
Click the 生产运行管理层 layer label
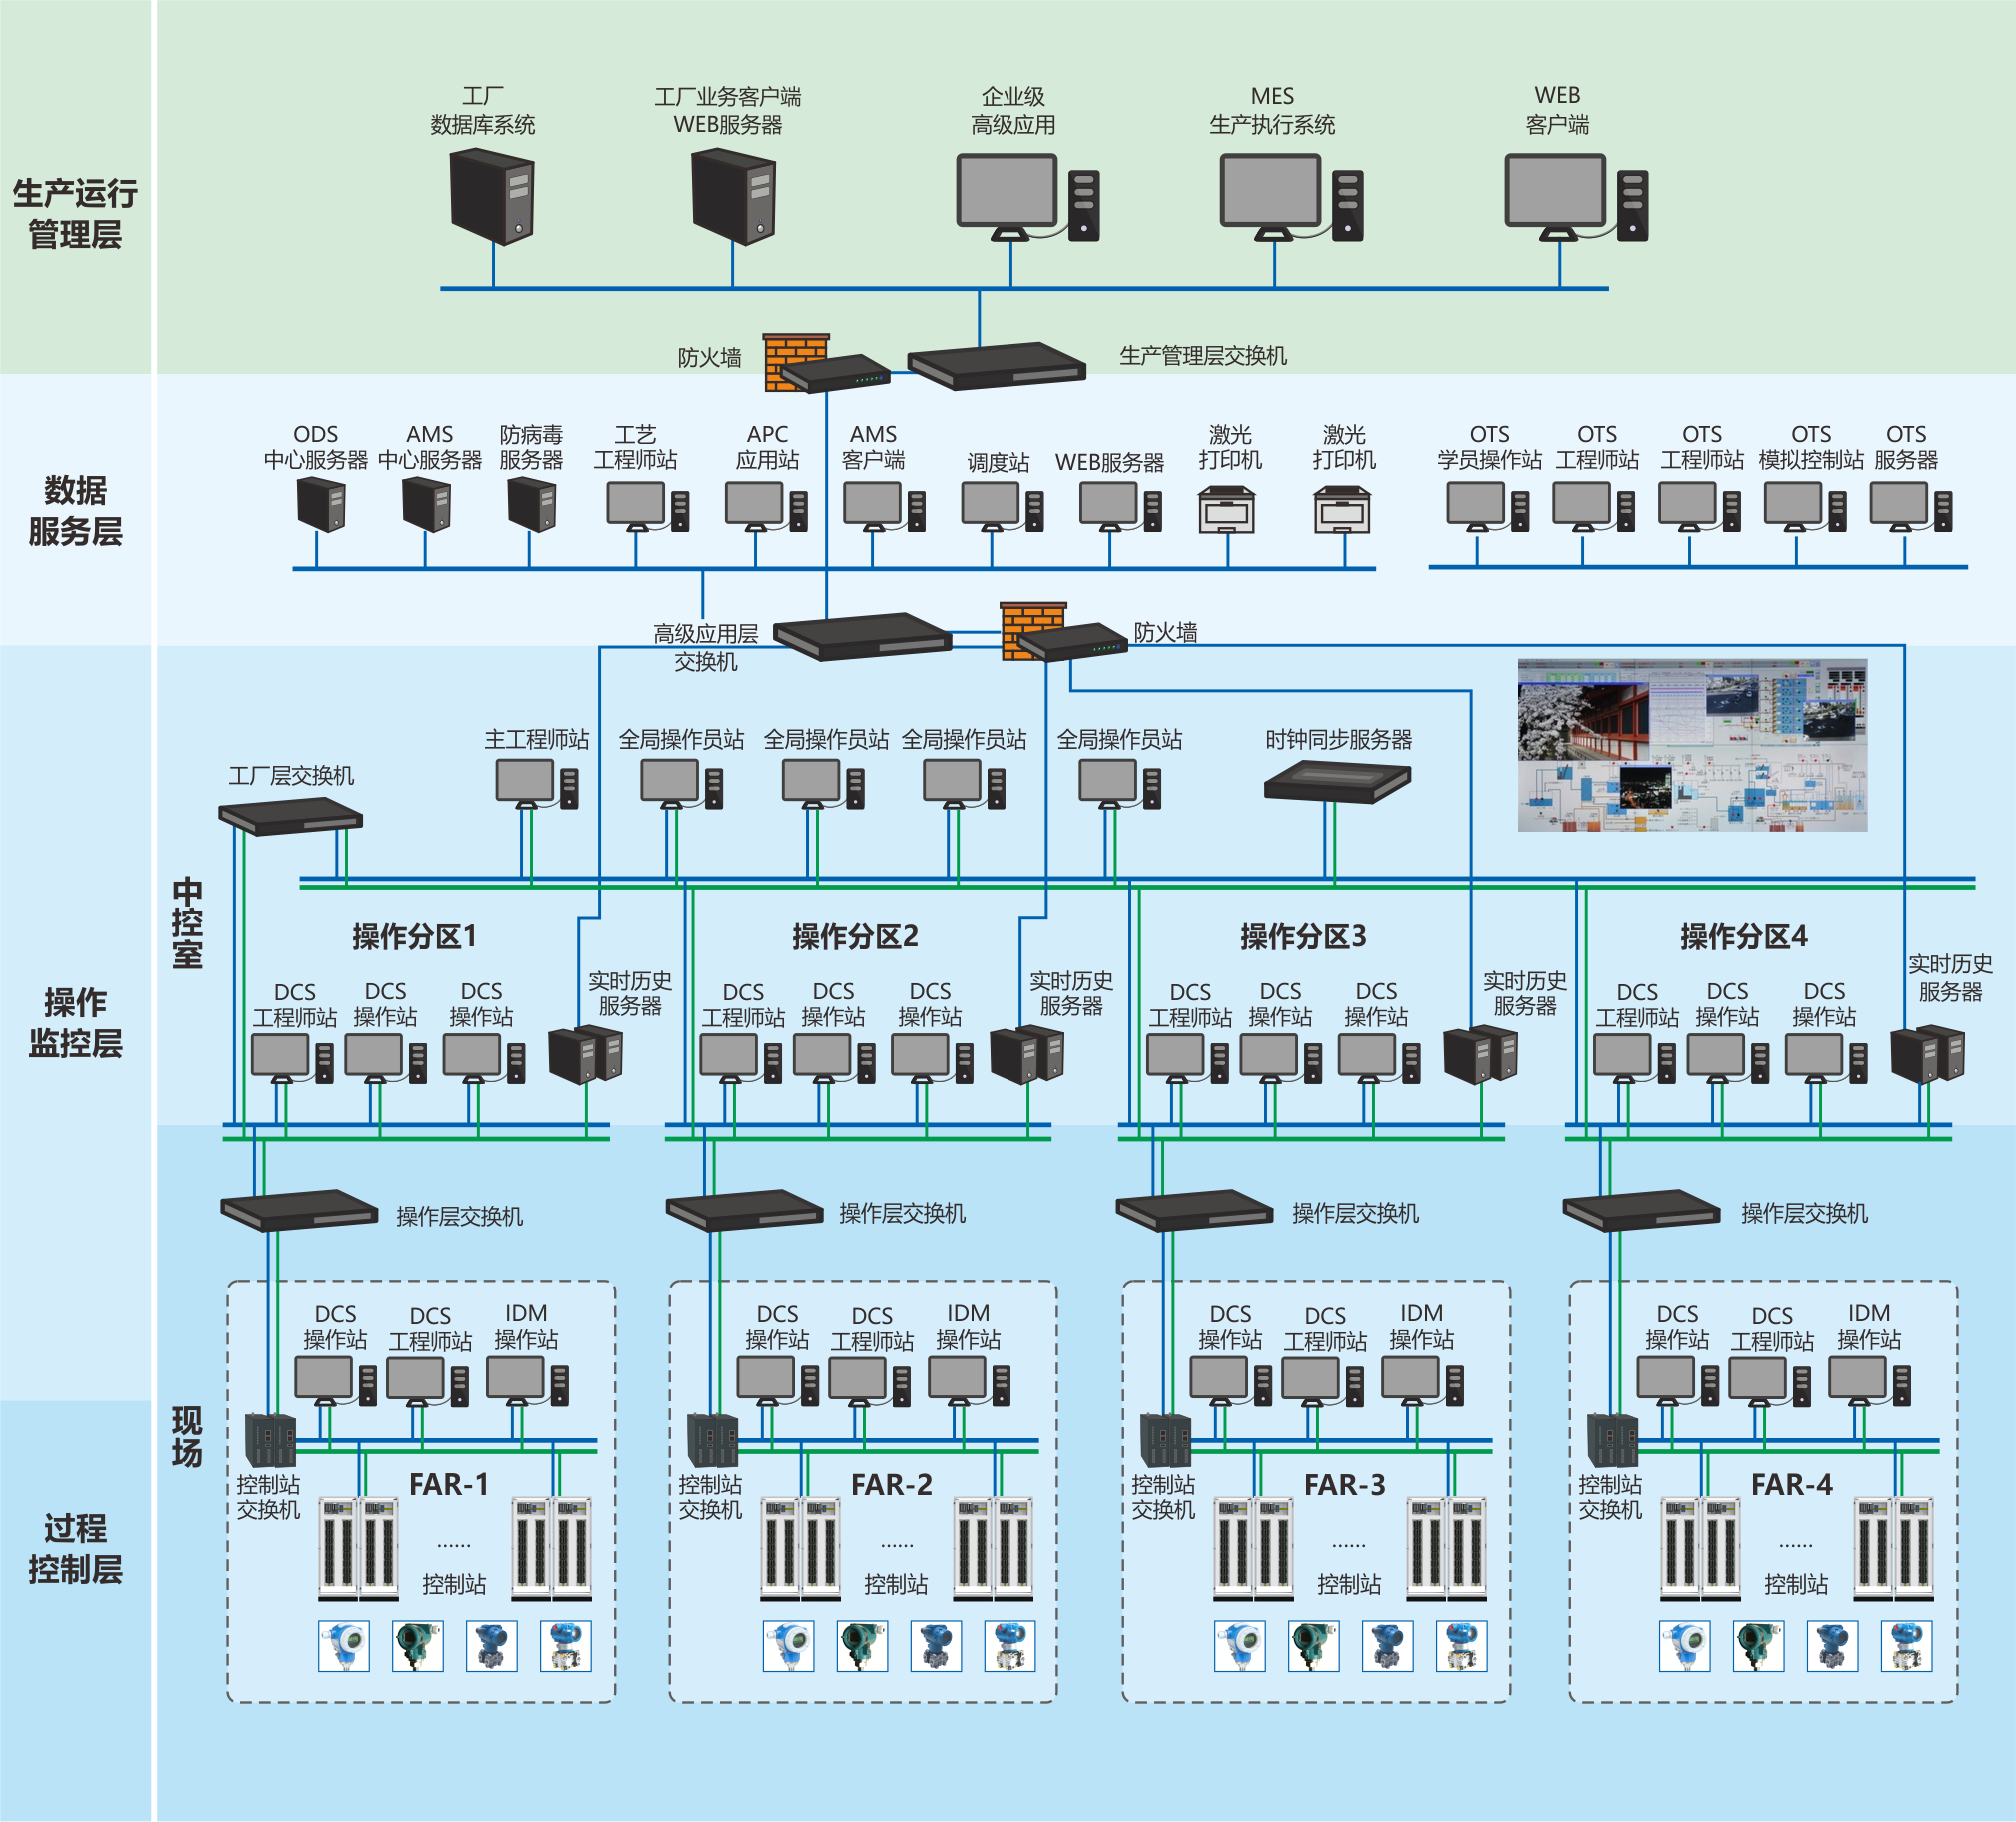pos(75,213)
